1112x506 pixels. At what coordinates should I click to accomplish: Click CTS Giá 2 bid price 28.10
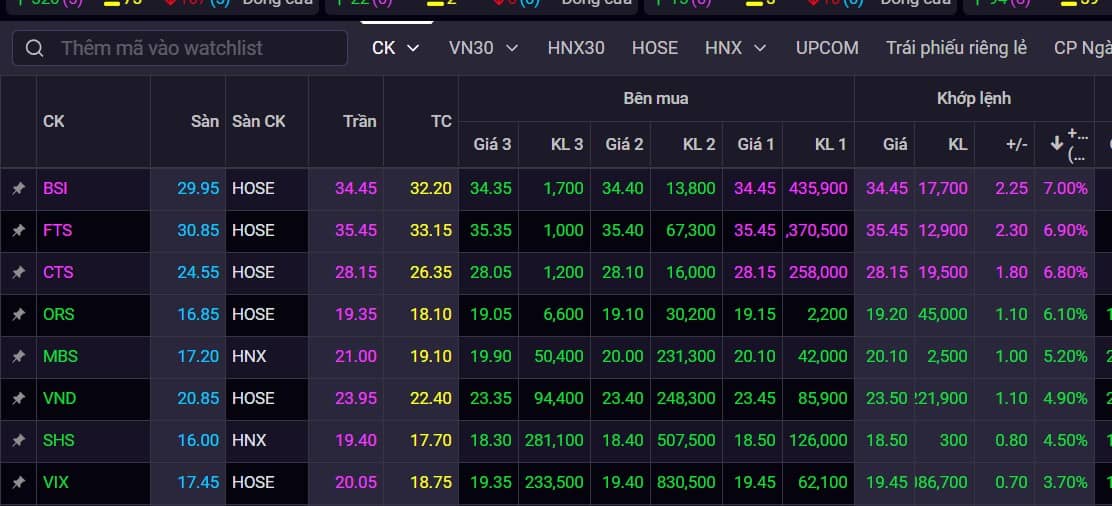coord(623,273)
